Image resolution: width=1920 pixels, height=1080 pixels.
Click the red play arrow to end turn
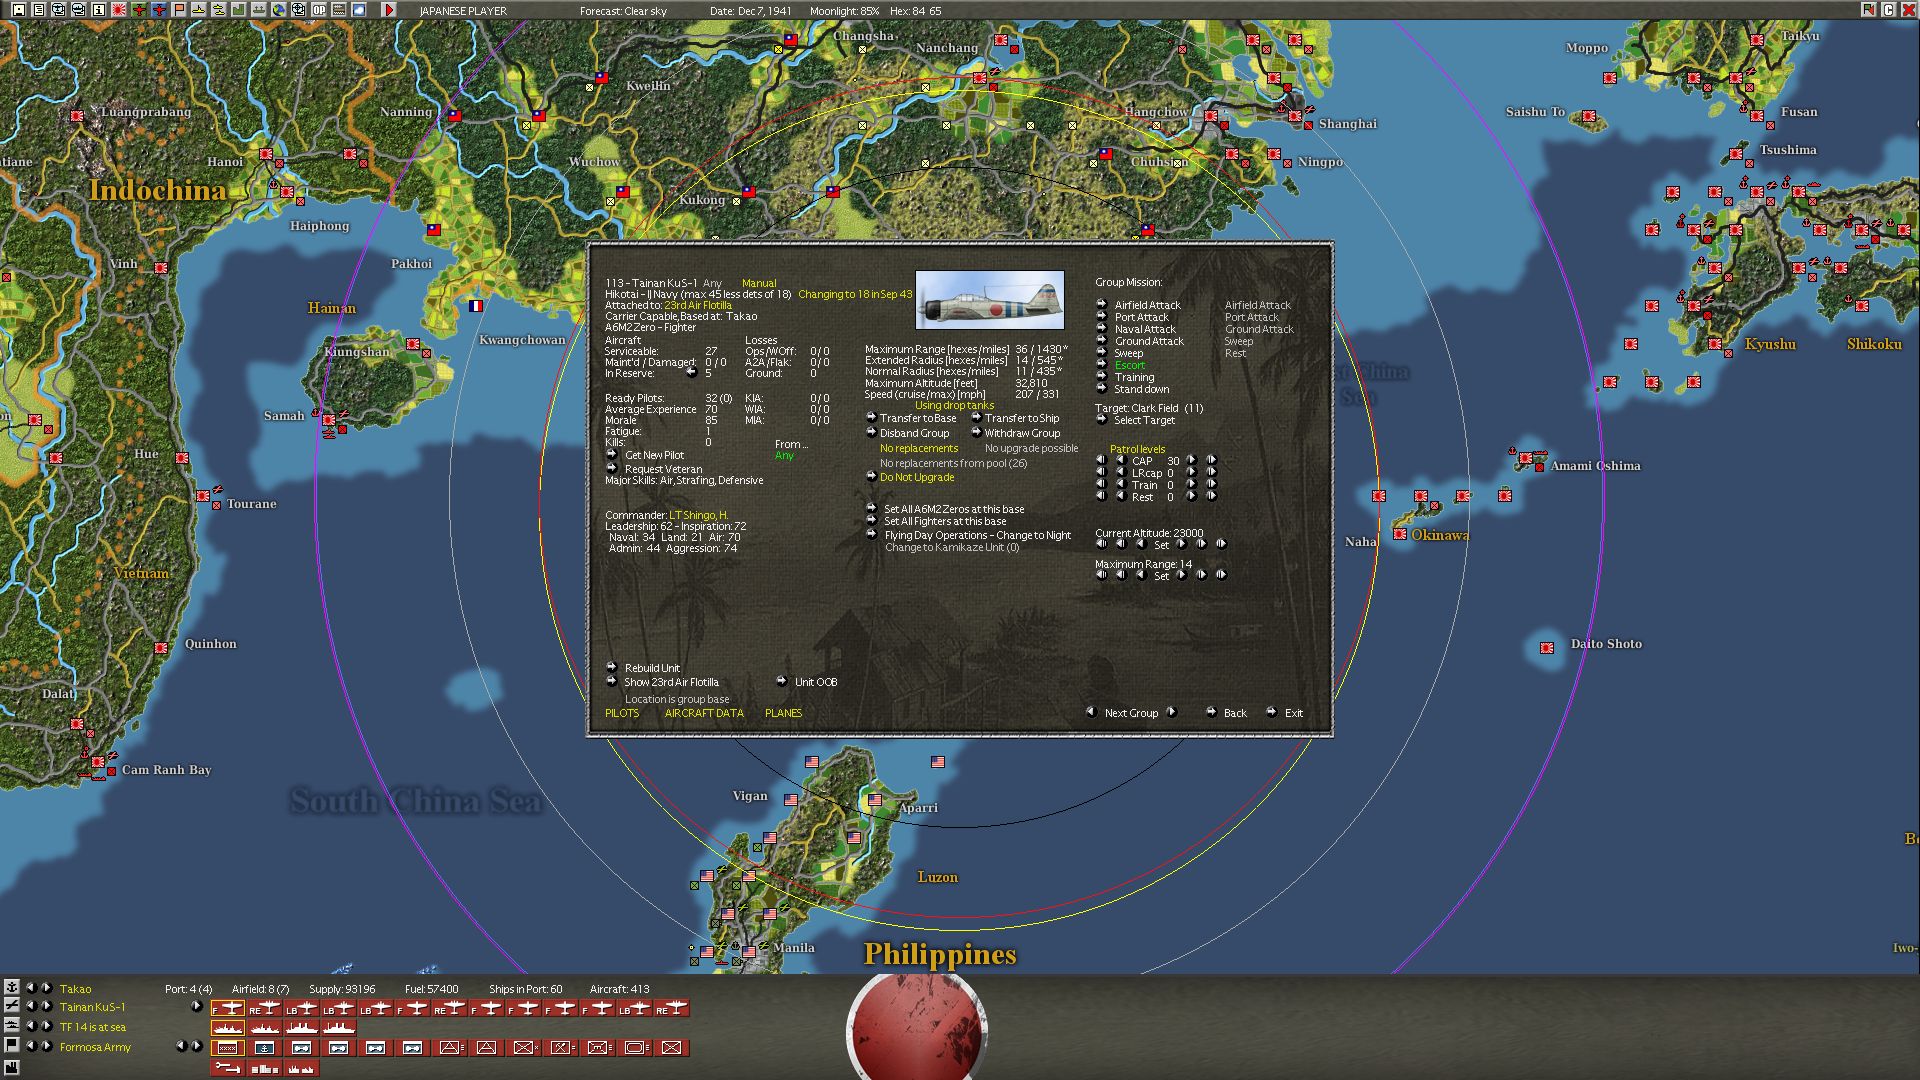pos(389,10)
